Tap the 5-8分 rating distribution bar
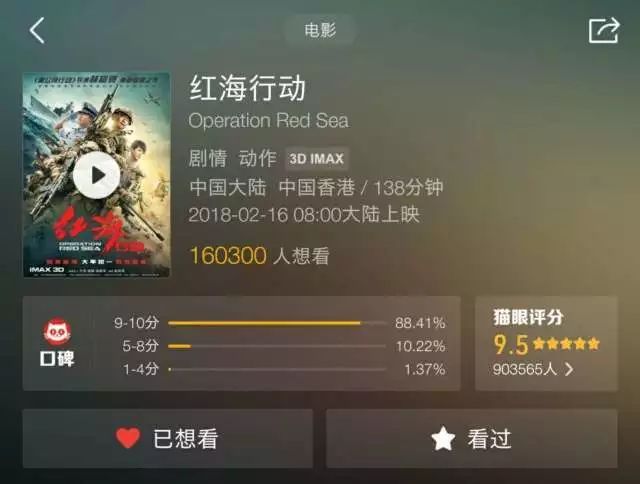 (277, 346)
